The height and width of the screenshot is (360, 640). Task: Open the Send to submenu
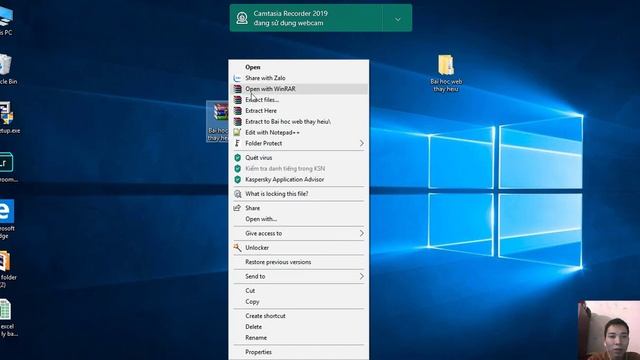point(298,276)
